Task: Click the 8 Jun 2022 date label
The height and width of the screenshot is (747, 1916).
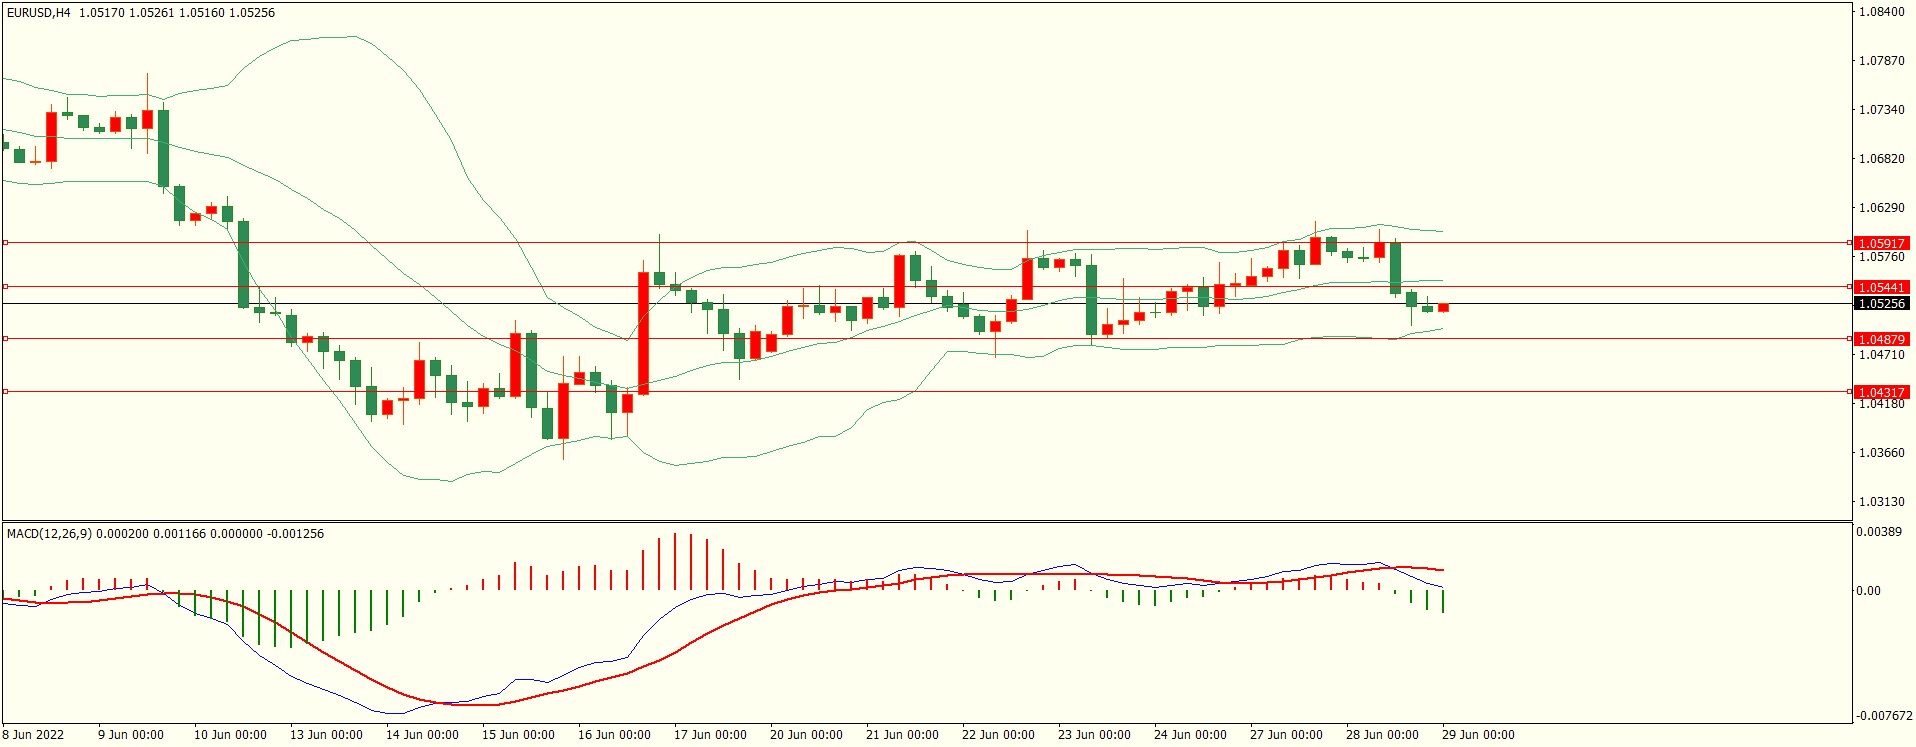Action: coord(33,735)
